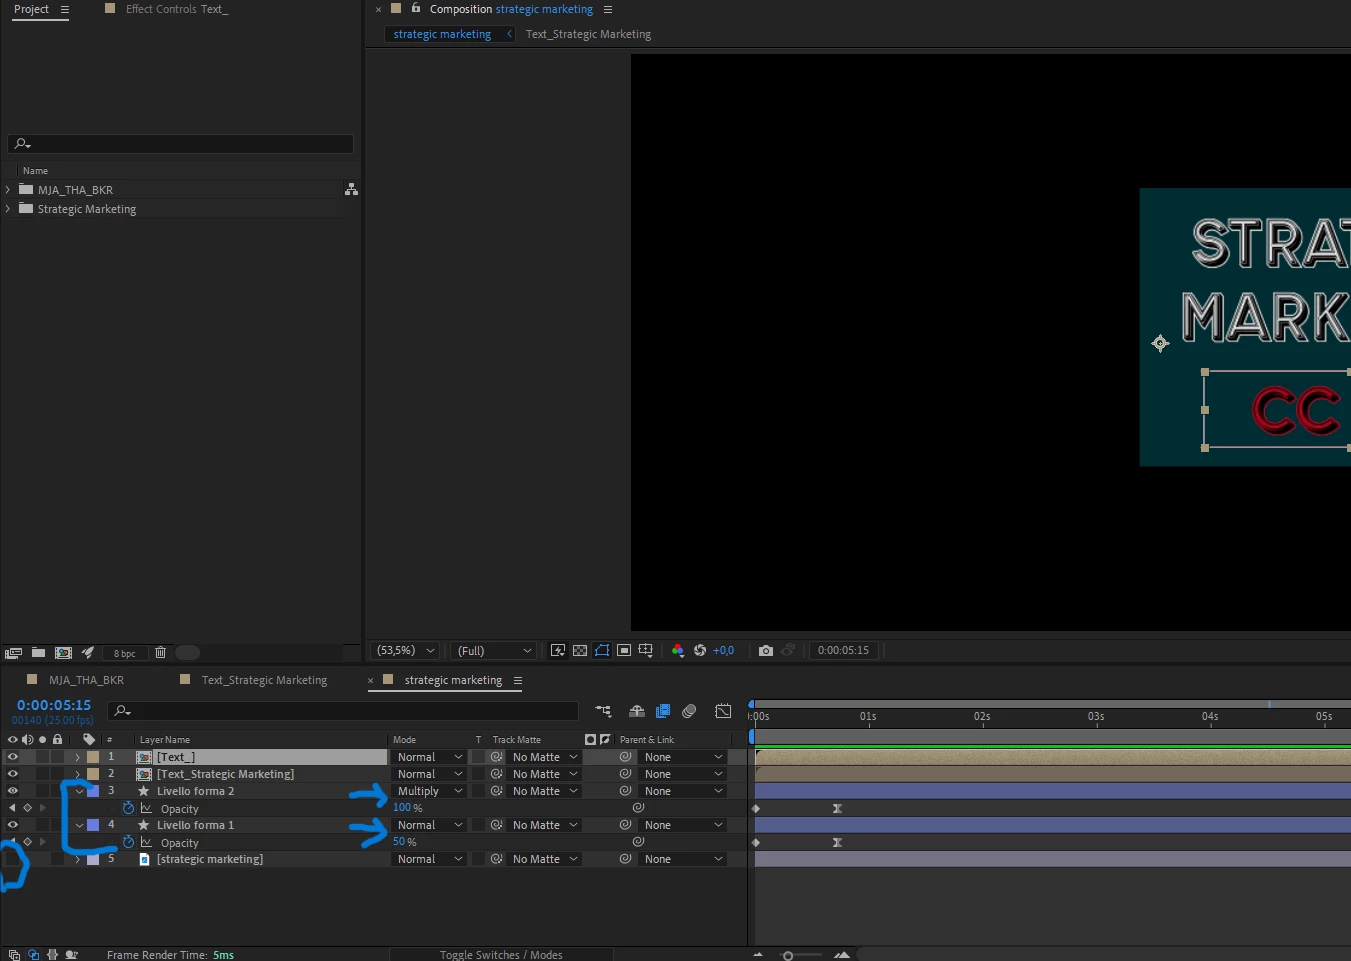The image size is (1351, 961).
Task: Create a new folder in Project panel
Action: (x=38, y=653)
